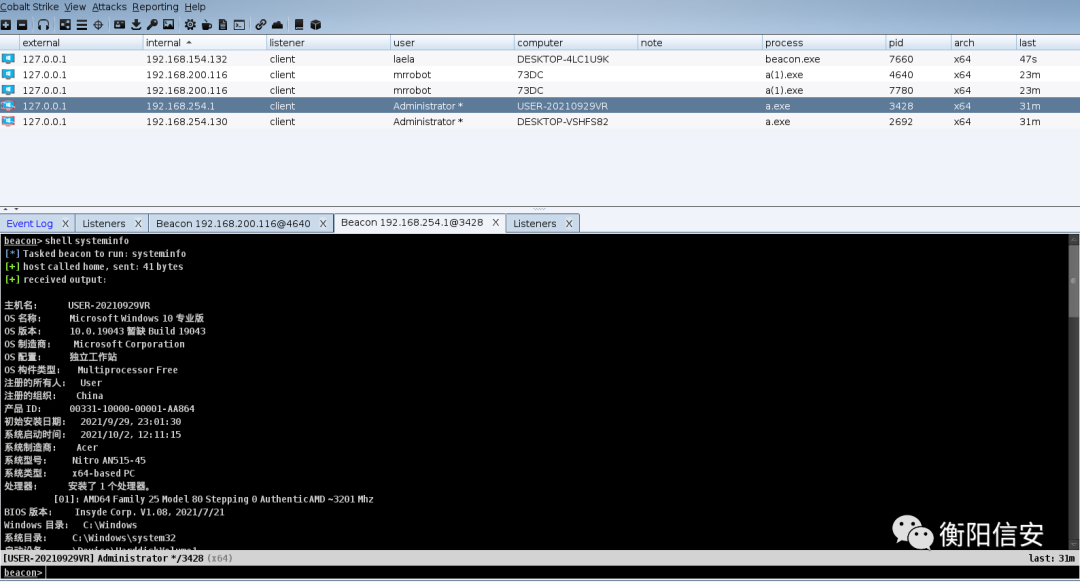Switch to the last Listeners tab
Image resolution: width=1080 pixels, height=582 pixels.
tap(534, 224)
